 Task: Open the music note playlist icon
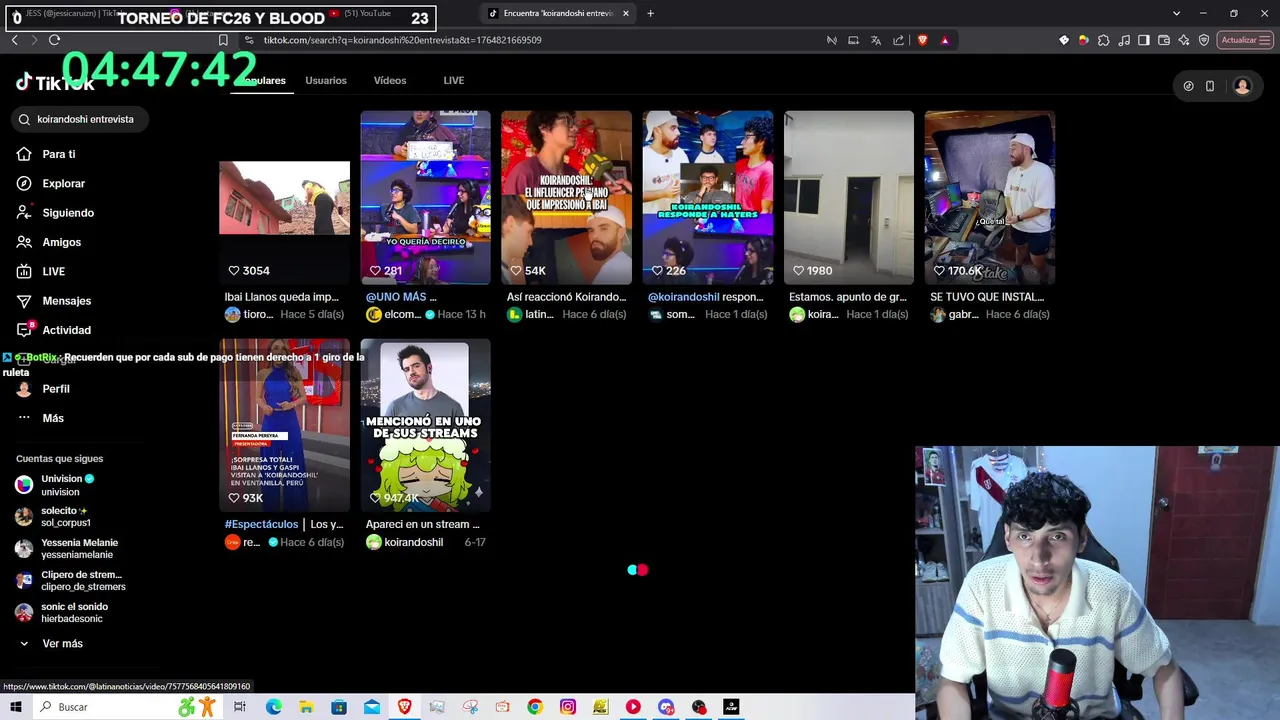1125,40
